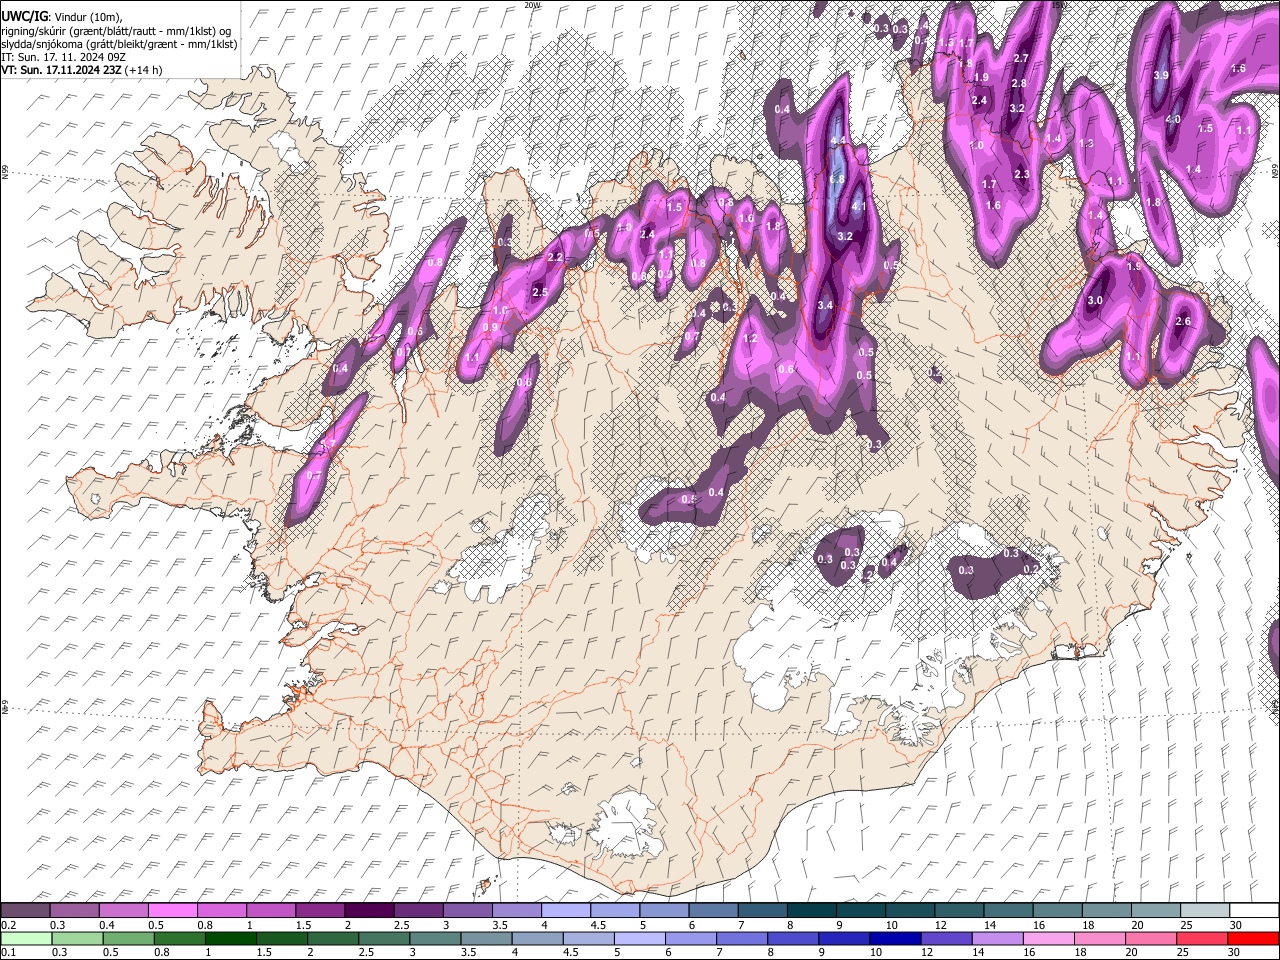Click the bright red 30 swatch in the lower rain scale
Screen dimensions: 1280x960
click(1255, 938)
